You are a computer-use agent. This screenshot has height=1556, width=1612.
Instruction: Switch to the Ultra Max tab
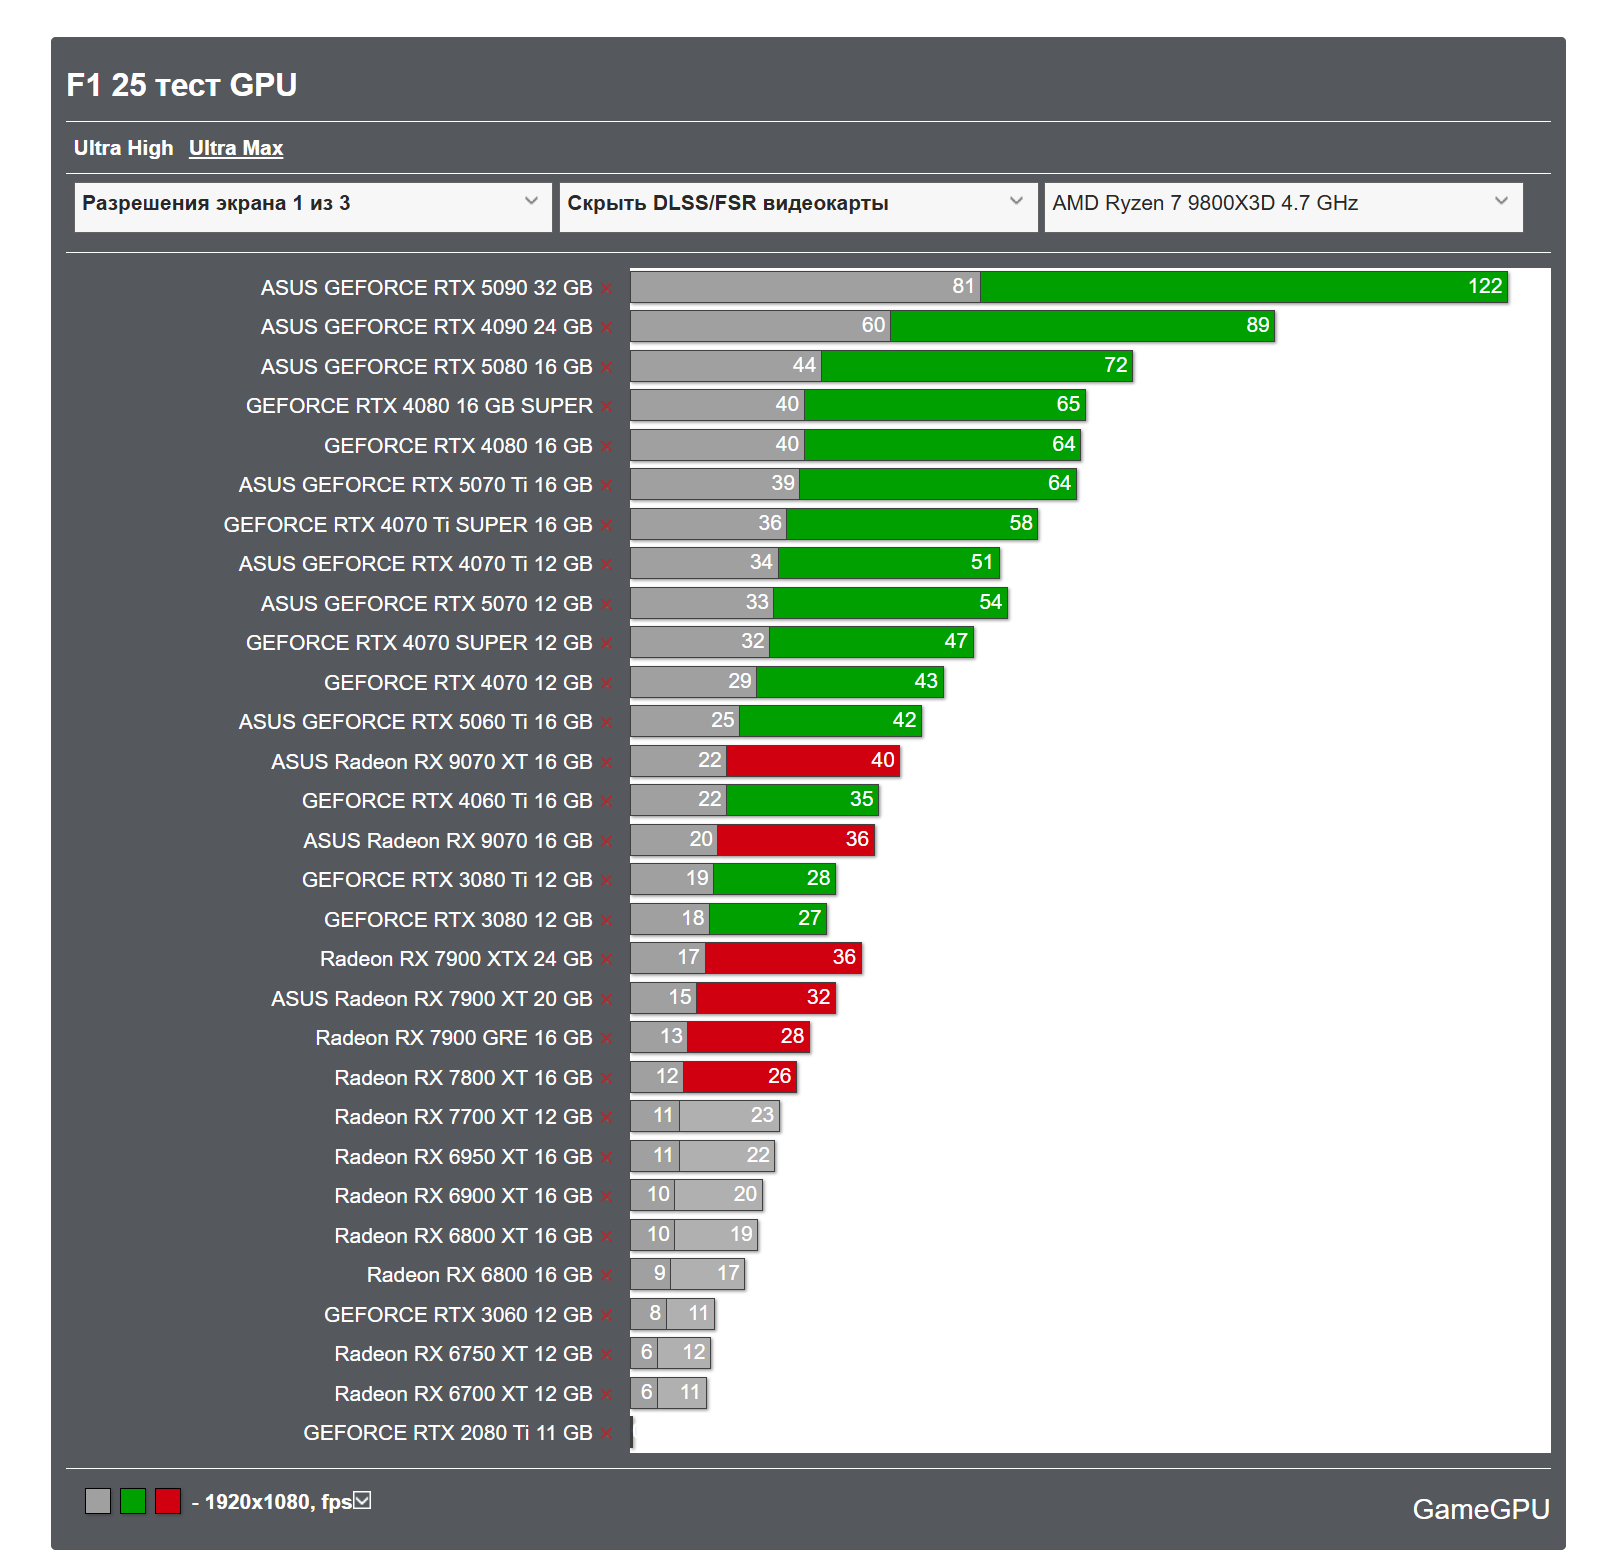pyautogui.click(x=236, y=148)
